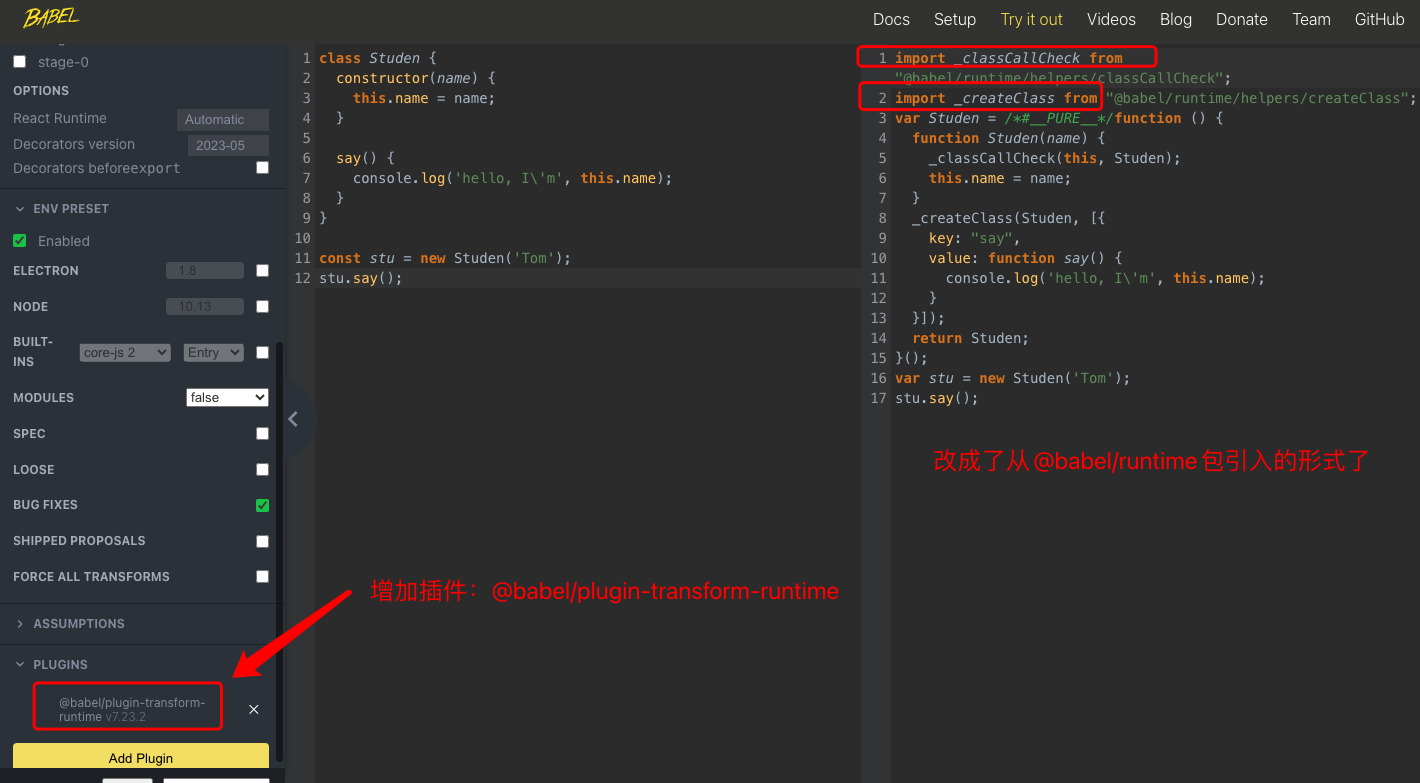Open the Team page

1311,19
